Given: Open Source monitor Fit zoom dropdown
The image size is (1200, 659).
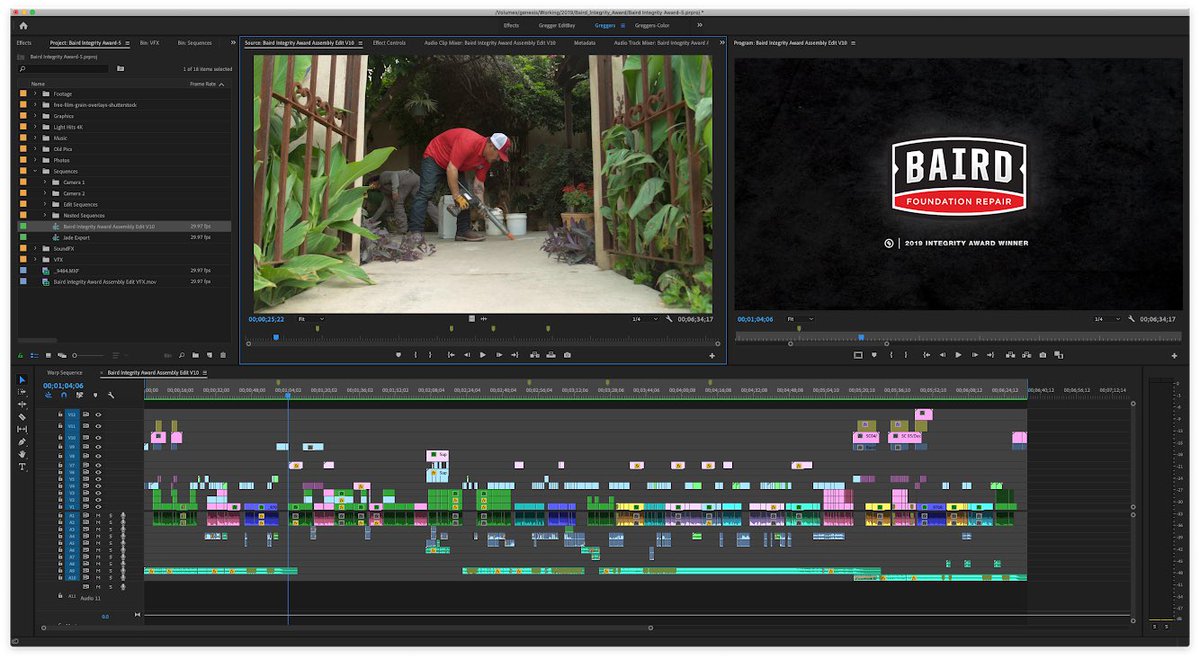Looking at the screenshot, I should tap(311, 319).
